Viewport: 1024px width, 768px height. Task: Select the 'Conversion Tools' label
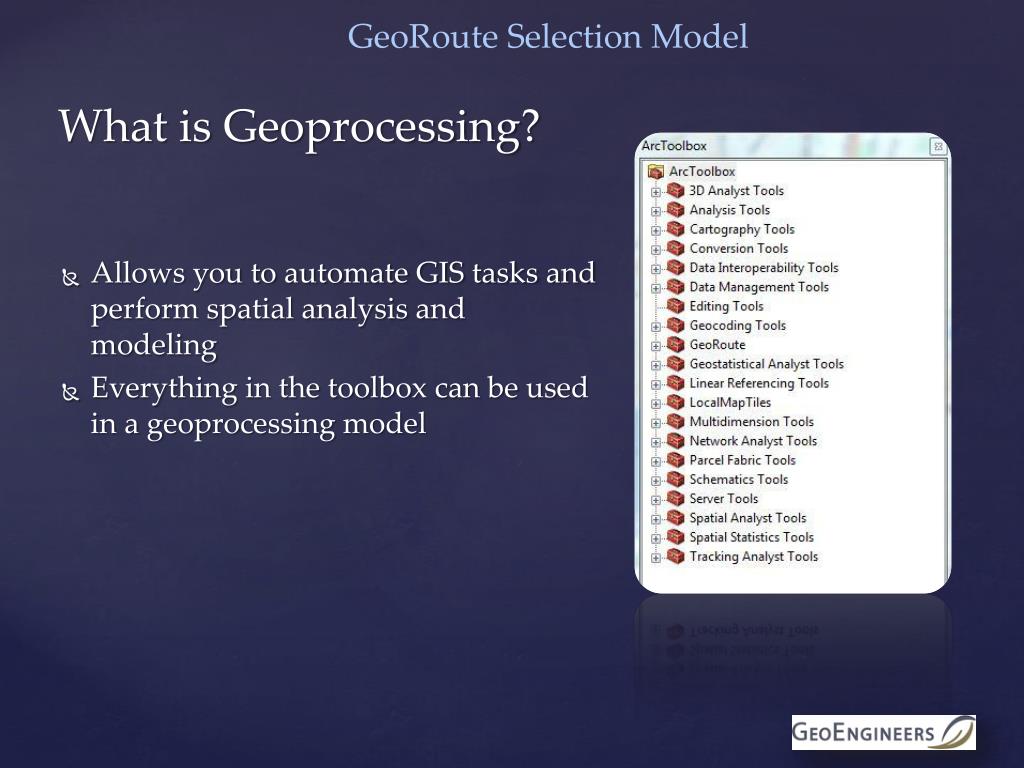[739, 248]
